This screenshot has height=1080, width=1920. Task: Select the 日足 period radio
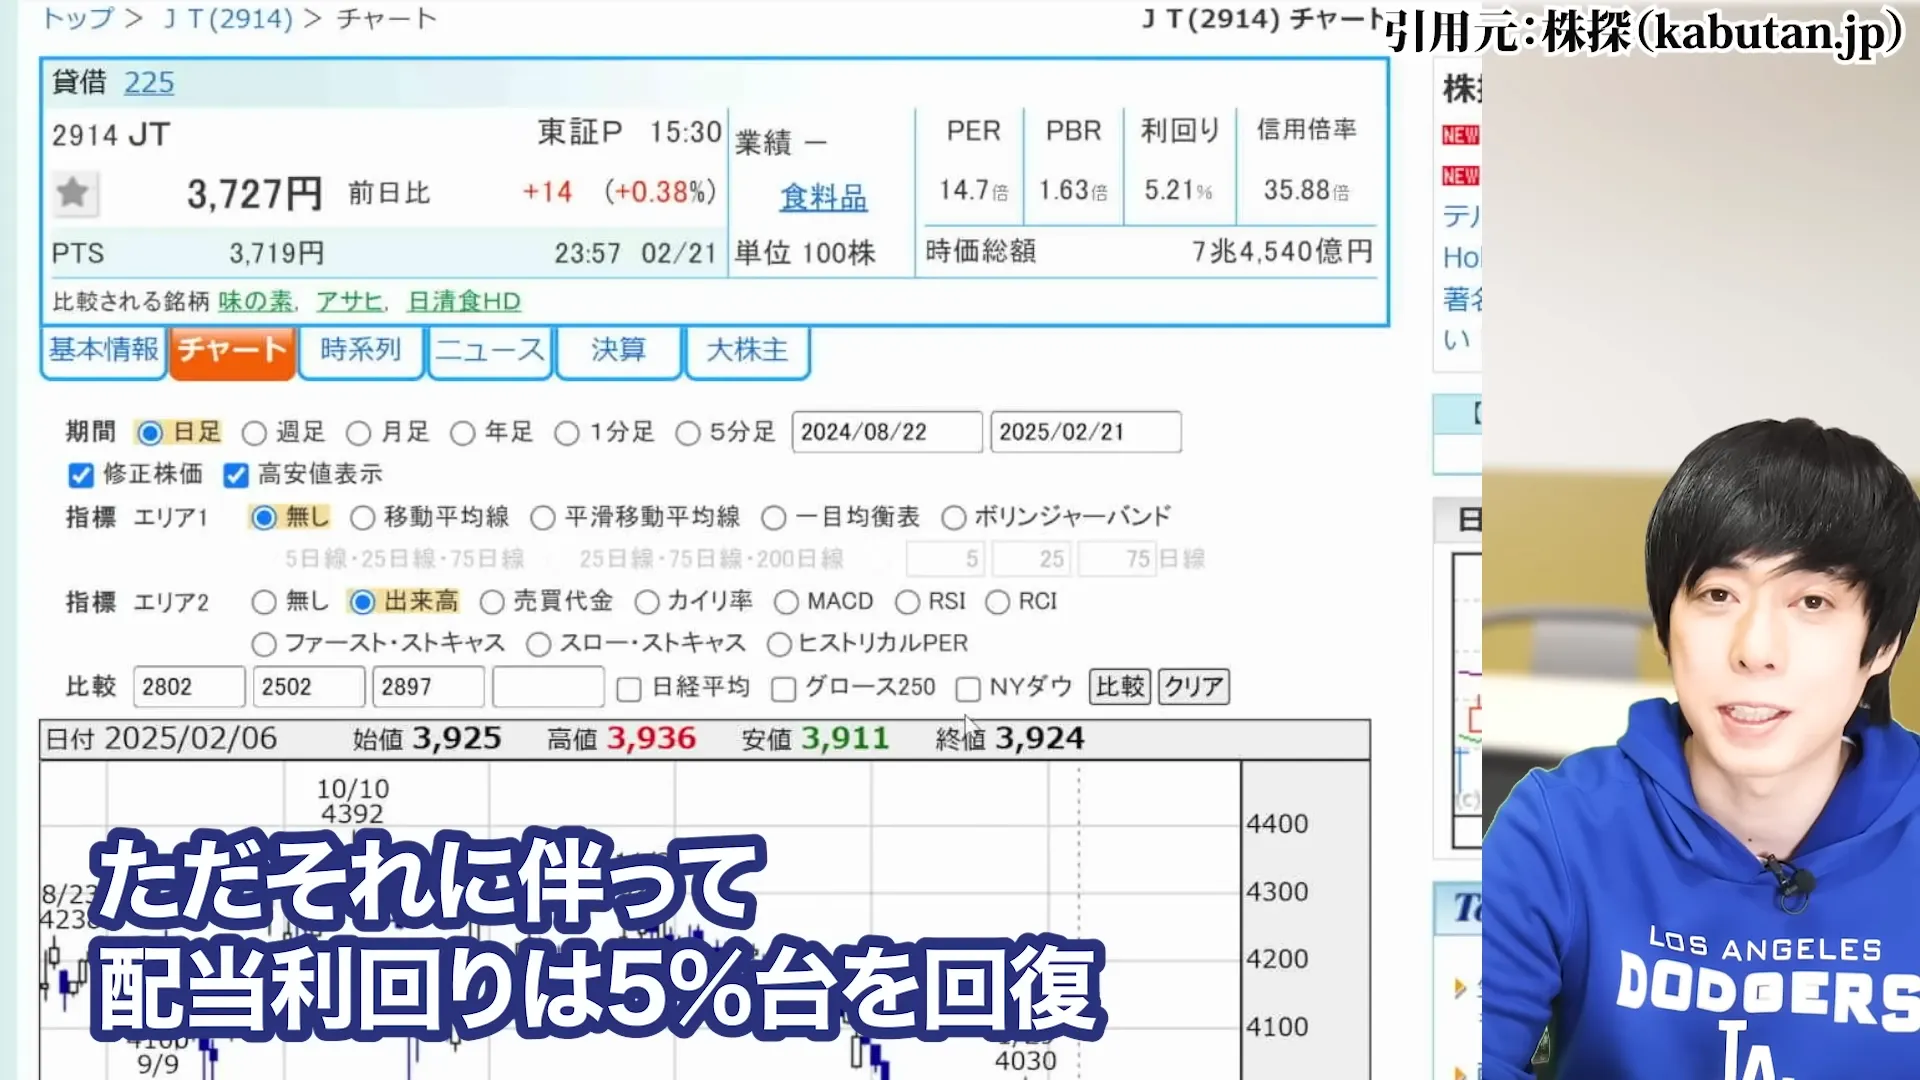(x=150, y=433)
